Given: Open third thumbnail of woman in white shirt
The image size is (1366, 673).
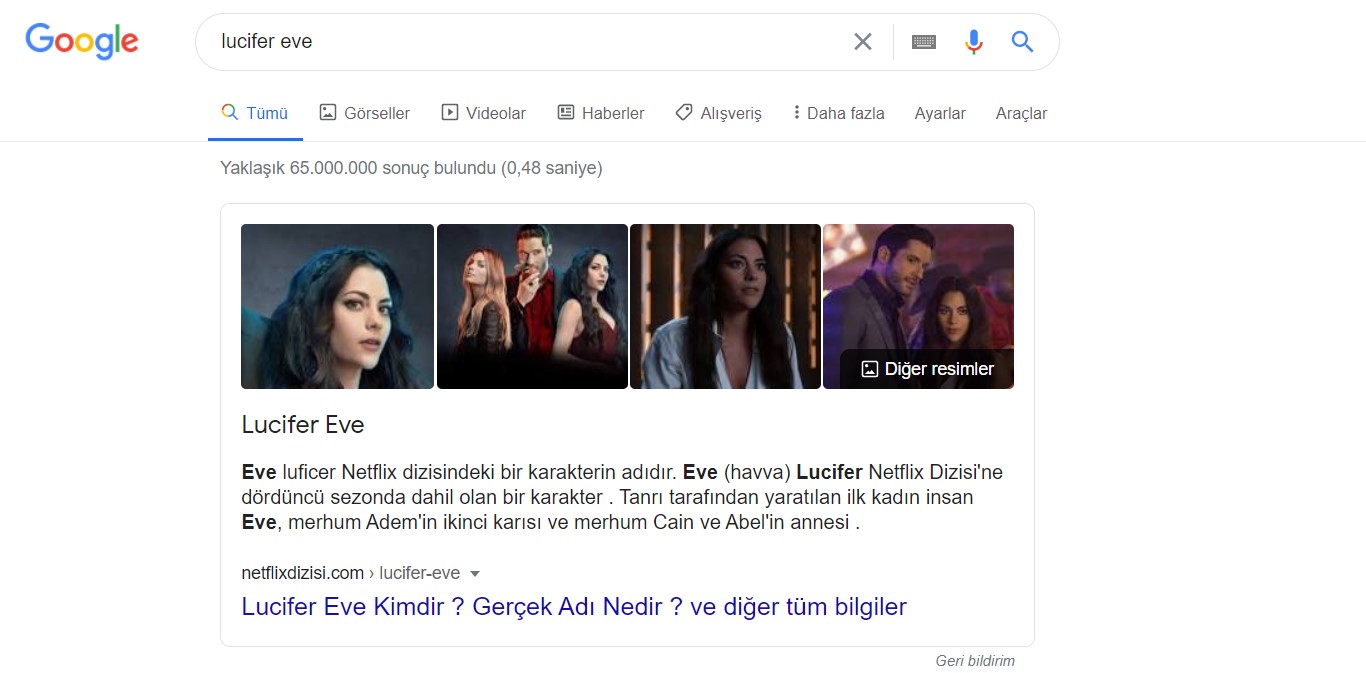Looking at the screenshot, I should [725, 306].
